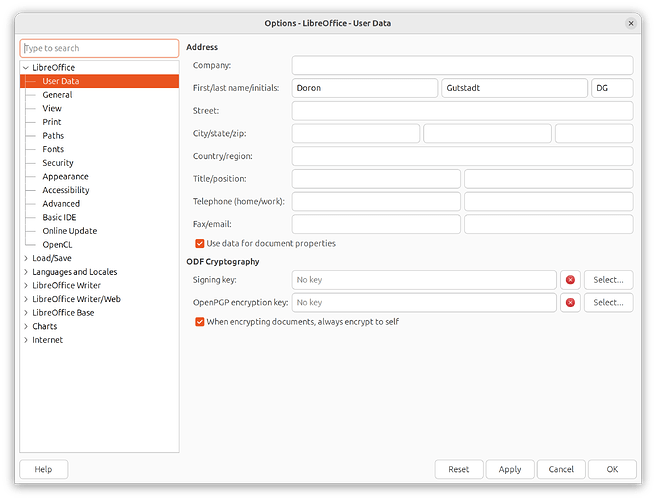Click the City input field

pos(356,133)
